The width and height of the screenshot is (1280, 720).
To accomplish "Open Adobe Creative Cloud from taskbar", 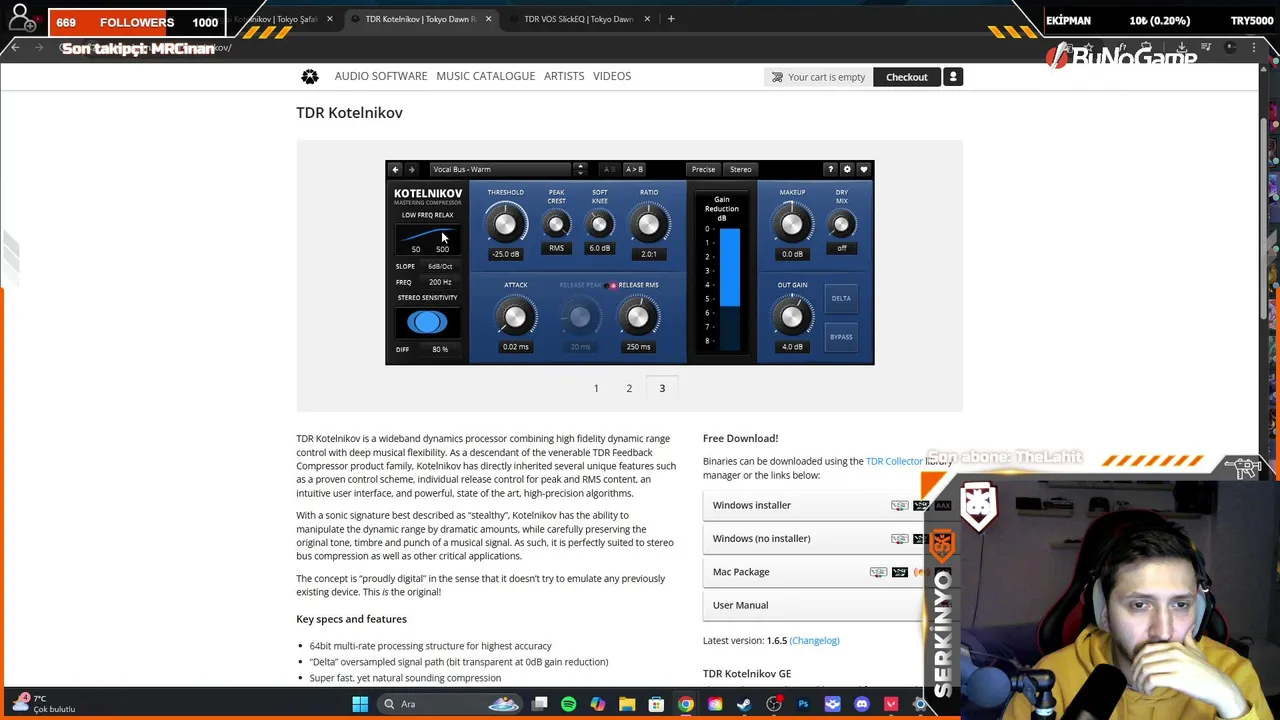I will click(x=715, y=704).
